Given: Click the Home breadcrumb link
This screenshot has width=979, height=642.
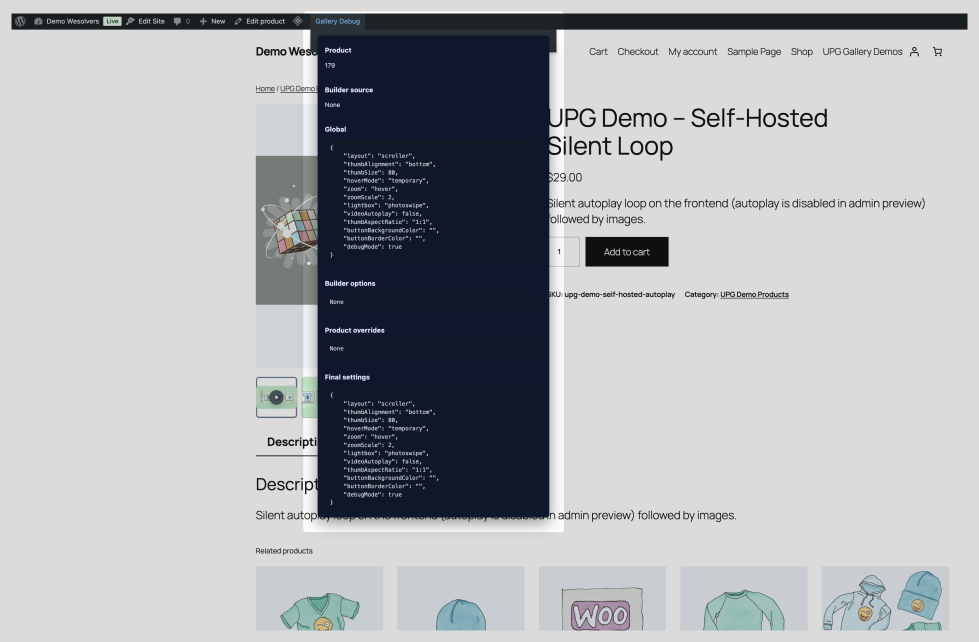Looking at the screenshot, I should pyautogui.click(x=264, y=89).
